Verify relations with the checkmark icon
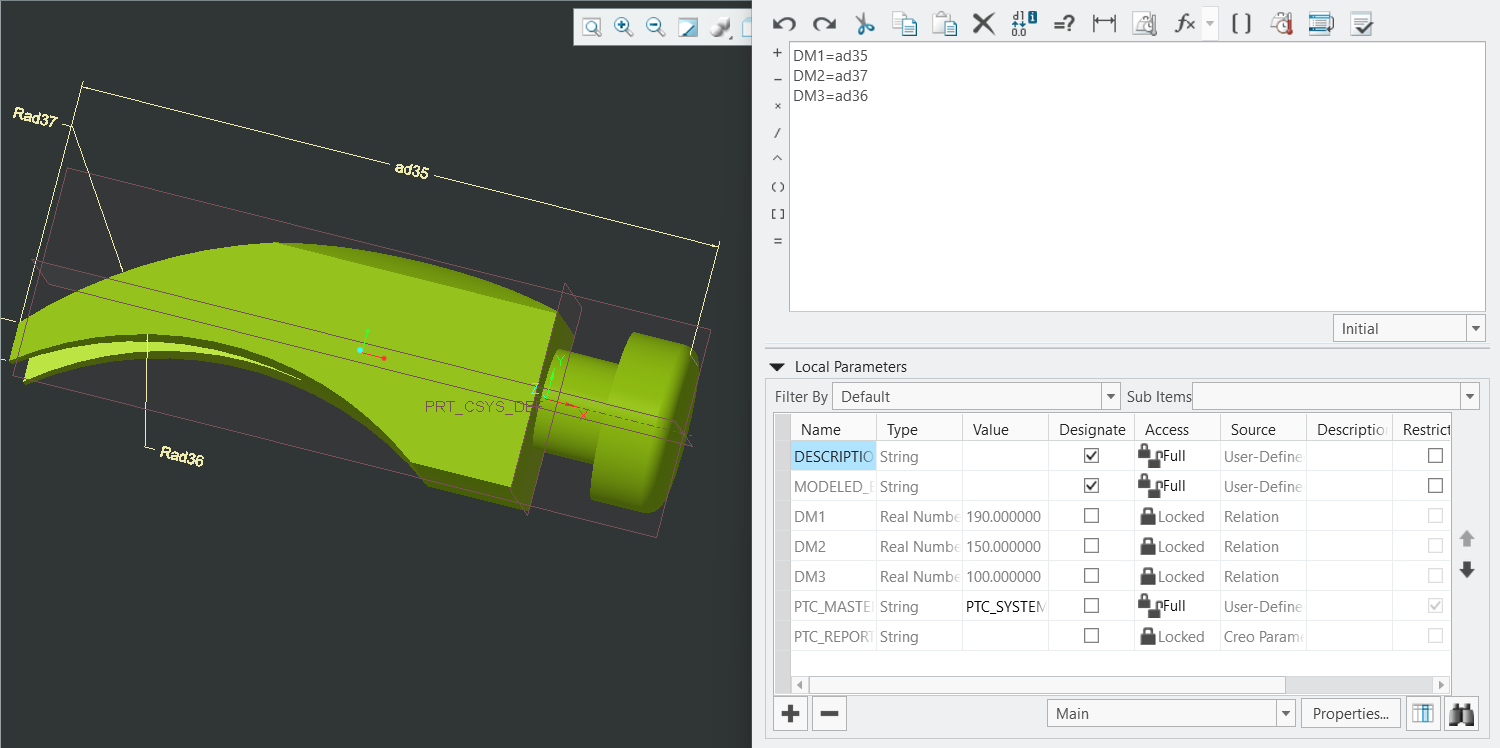The width and height of the screenshot is (1500, 748). click(x=1361, y=24)
